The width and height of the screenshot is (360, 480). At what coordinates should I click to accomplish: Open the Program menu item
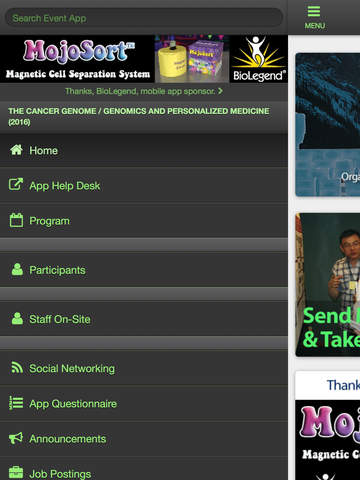(144, 221)
